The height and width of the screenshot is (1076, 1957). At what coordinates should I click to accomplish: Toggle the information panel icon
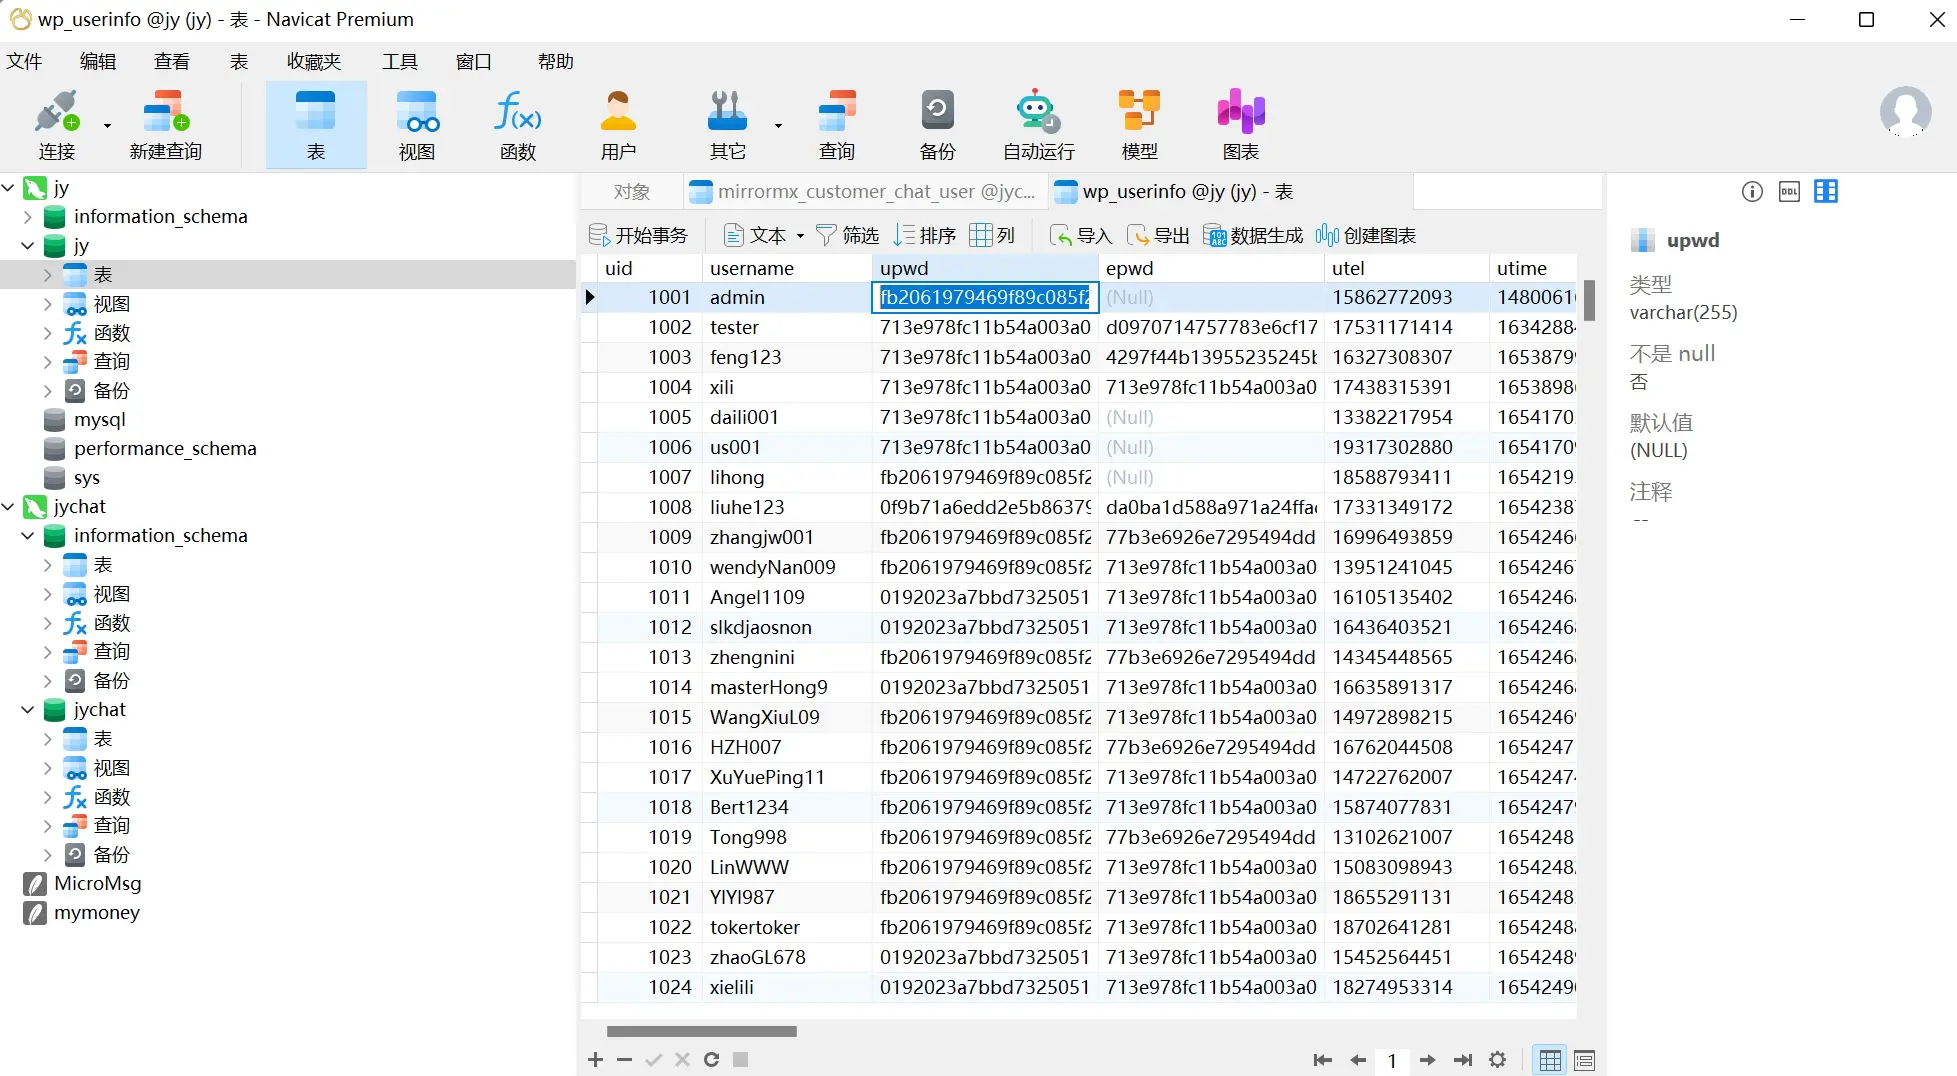point(1752,192)
